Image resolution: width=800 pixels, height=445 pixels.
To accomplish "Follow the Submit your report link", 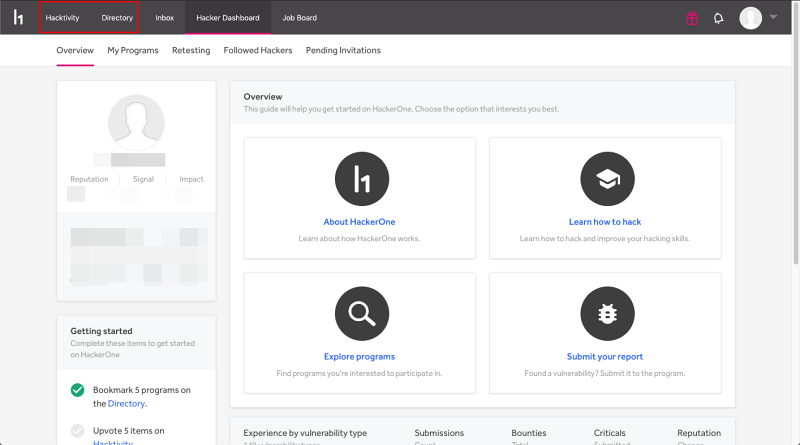I will (x=605, y=357).
